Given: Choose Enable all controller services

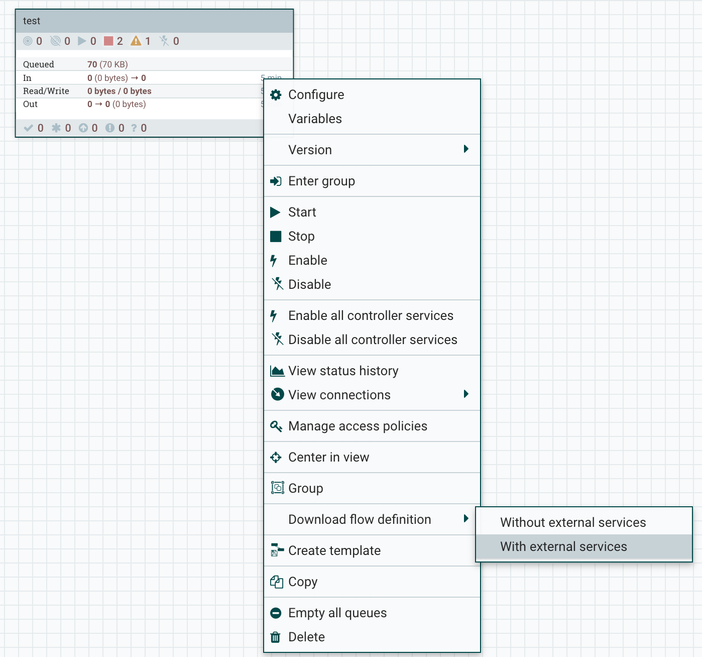Looking at the screenshot, I should coord(372,316).
